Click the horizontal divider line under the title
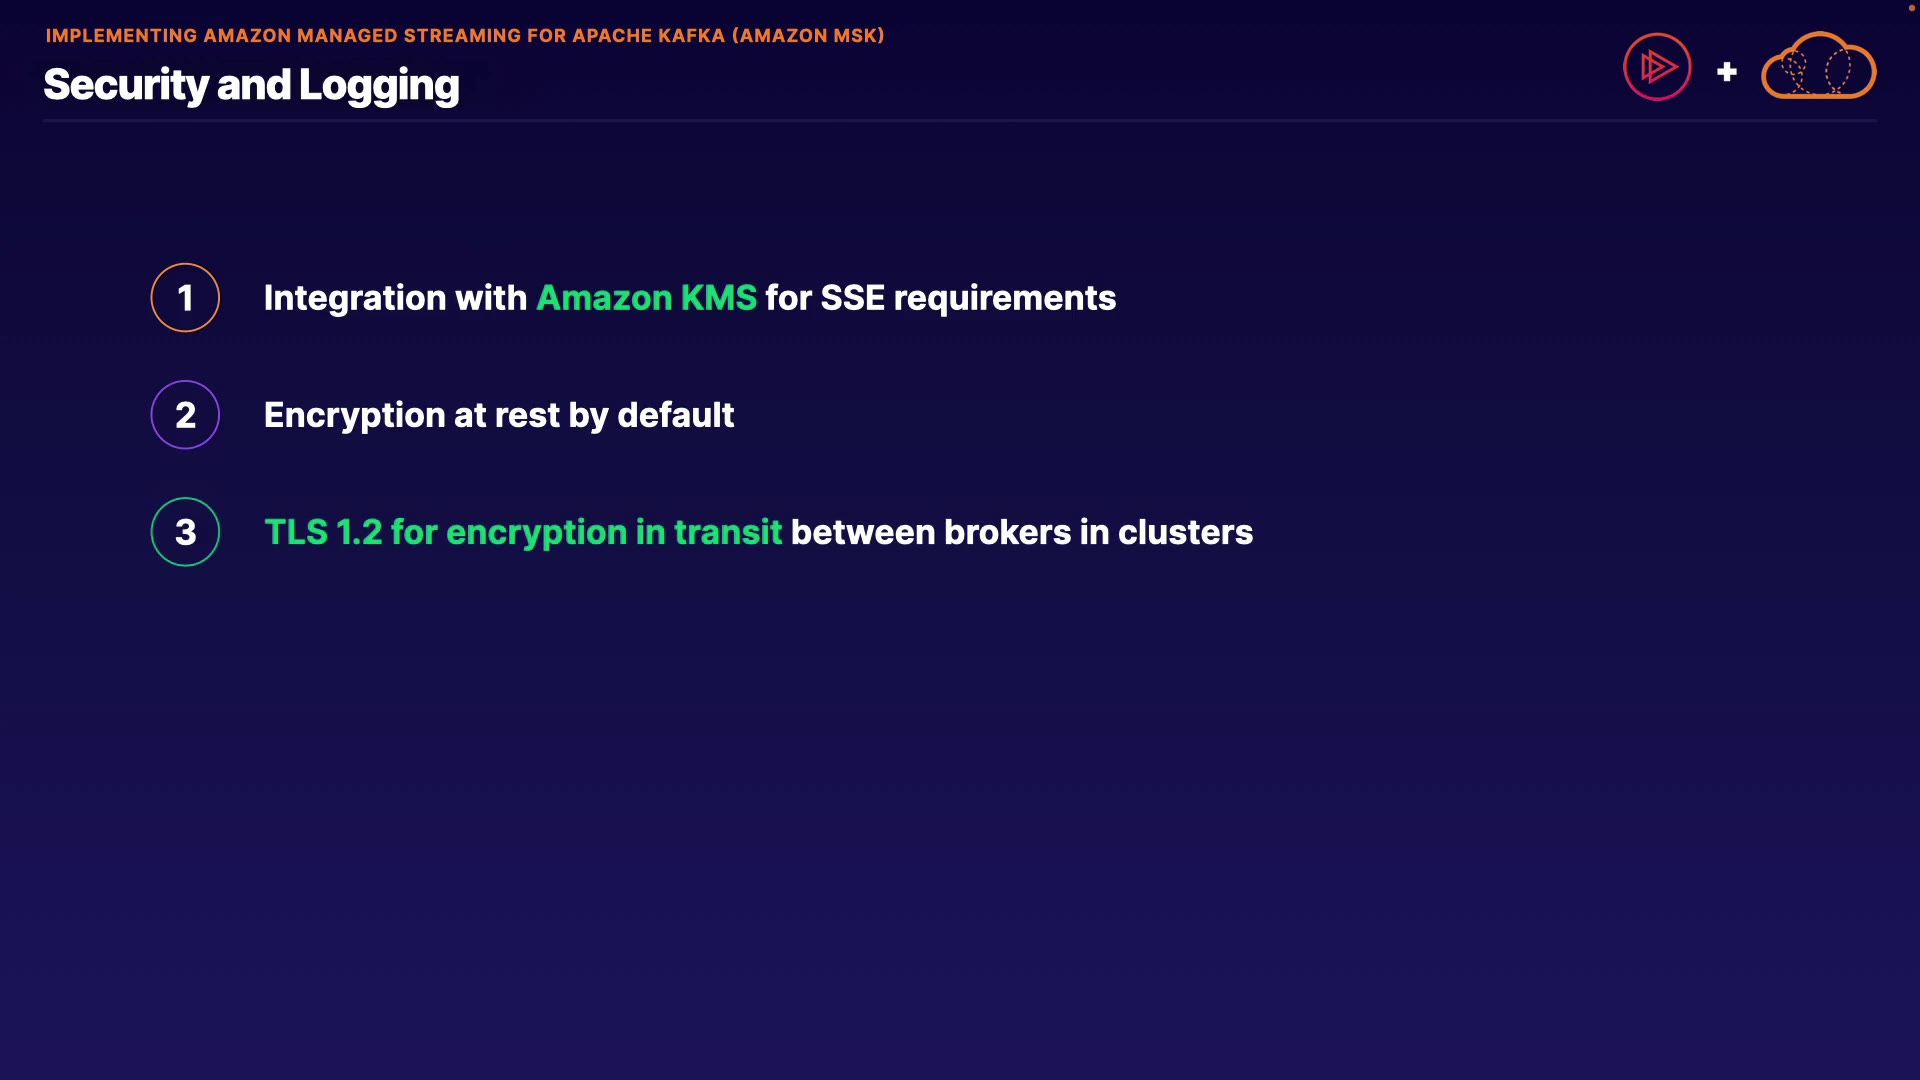The image size is (1920, 1080). tap(959, 121)
